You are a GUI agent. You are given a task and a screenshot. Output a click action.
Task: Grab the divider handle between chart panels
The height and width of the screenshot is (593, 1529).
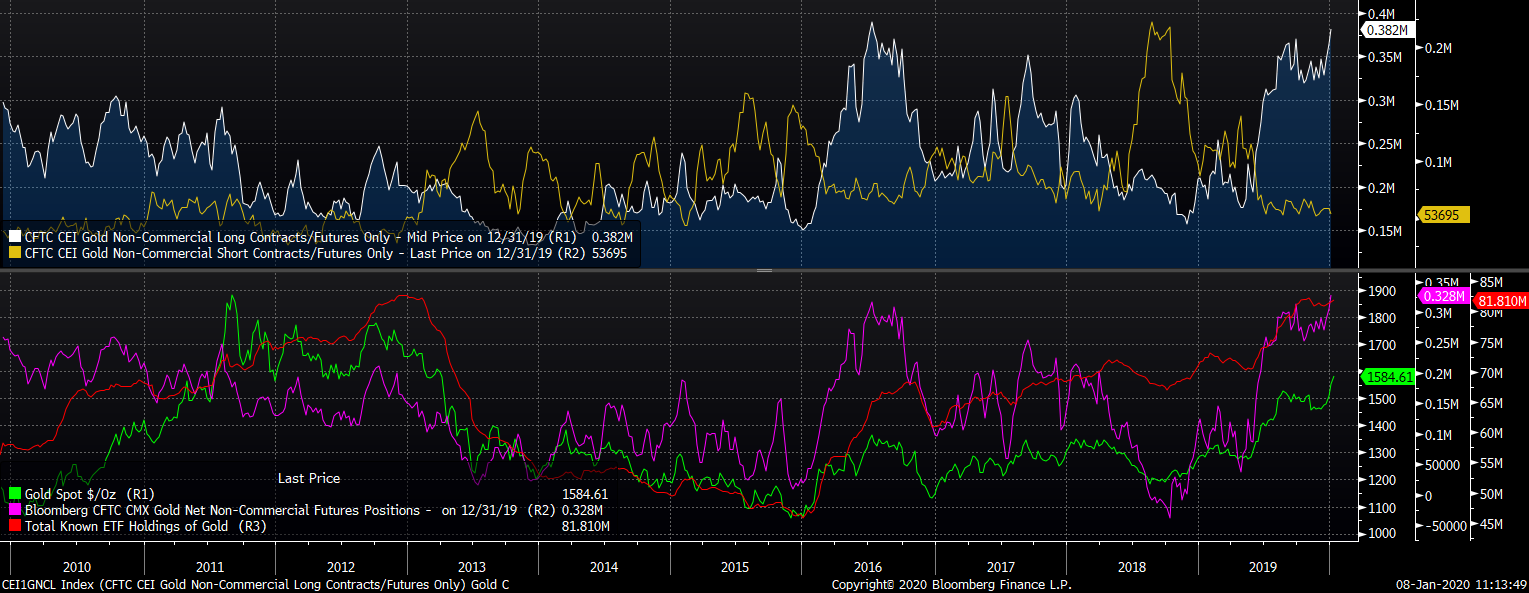pyautogui.click(x=764, y=271)
